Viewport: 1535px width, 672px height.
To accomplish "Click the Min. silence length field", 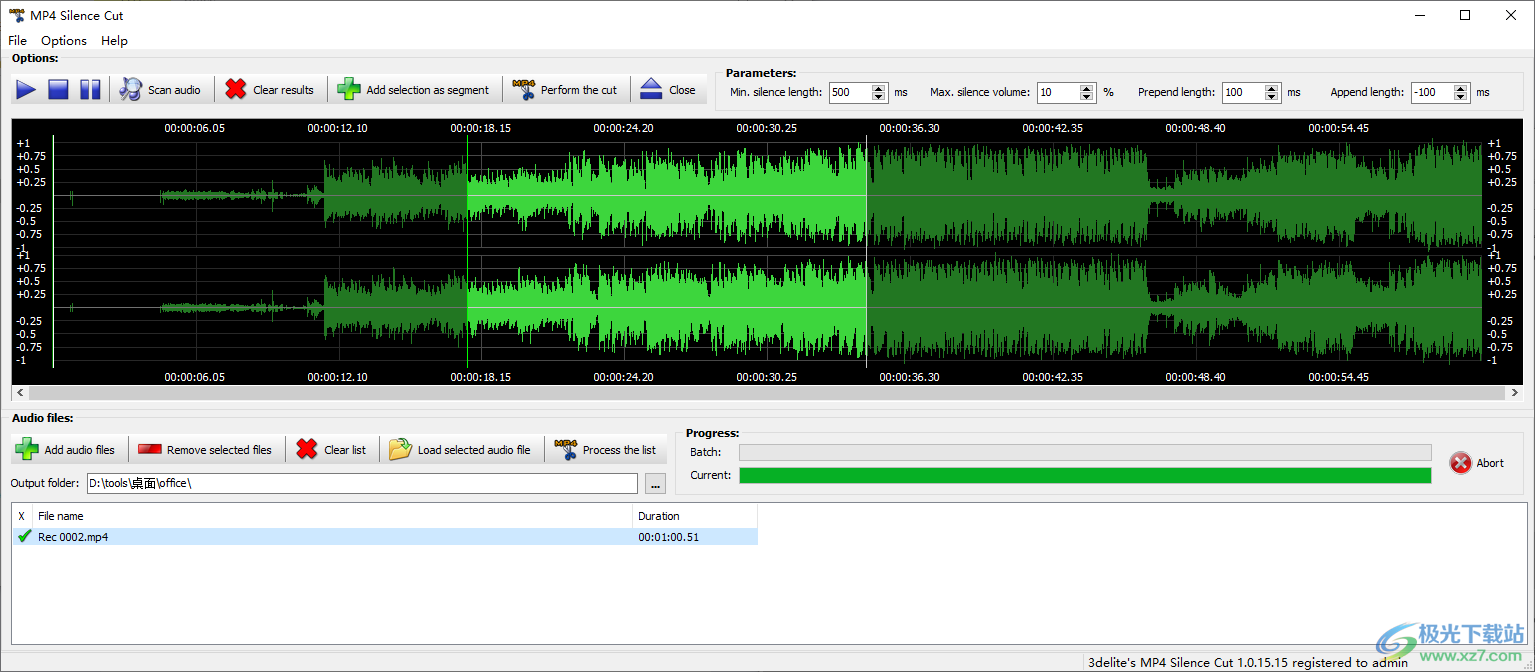I will click(849, 92).
